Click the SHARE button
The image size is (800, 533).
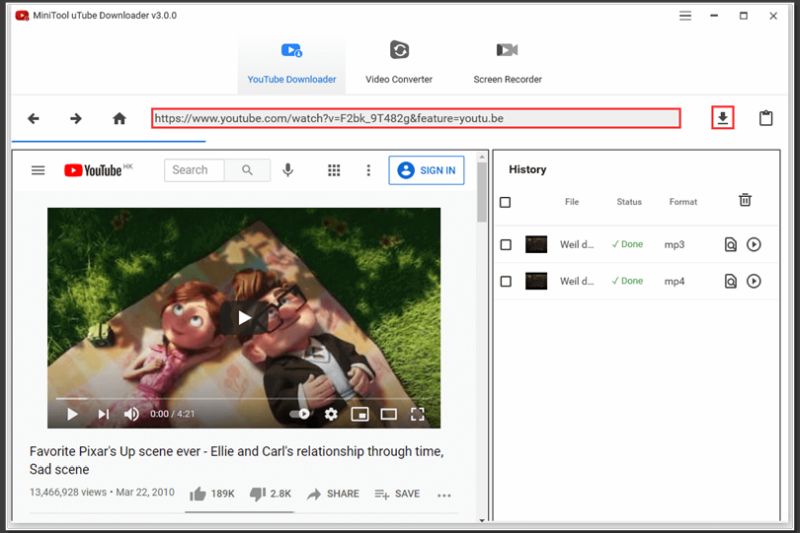(333, 494)
